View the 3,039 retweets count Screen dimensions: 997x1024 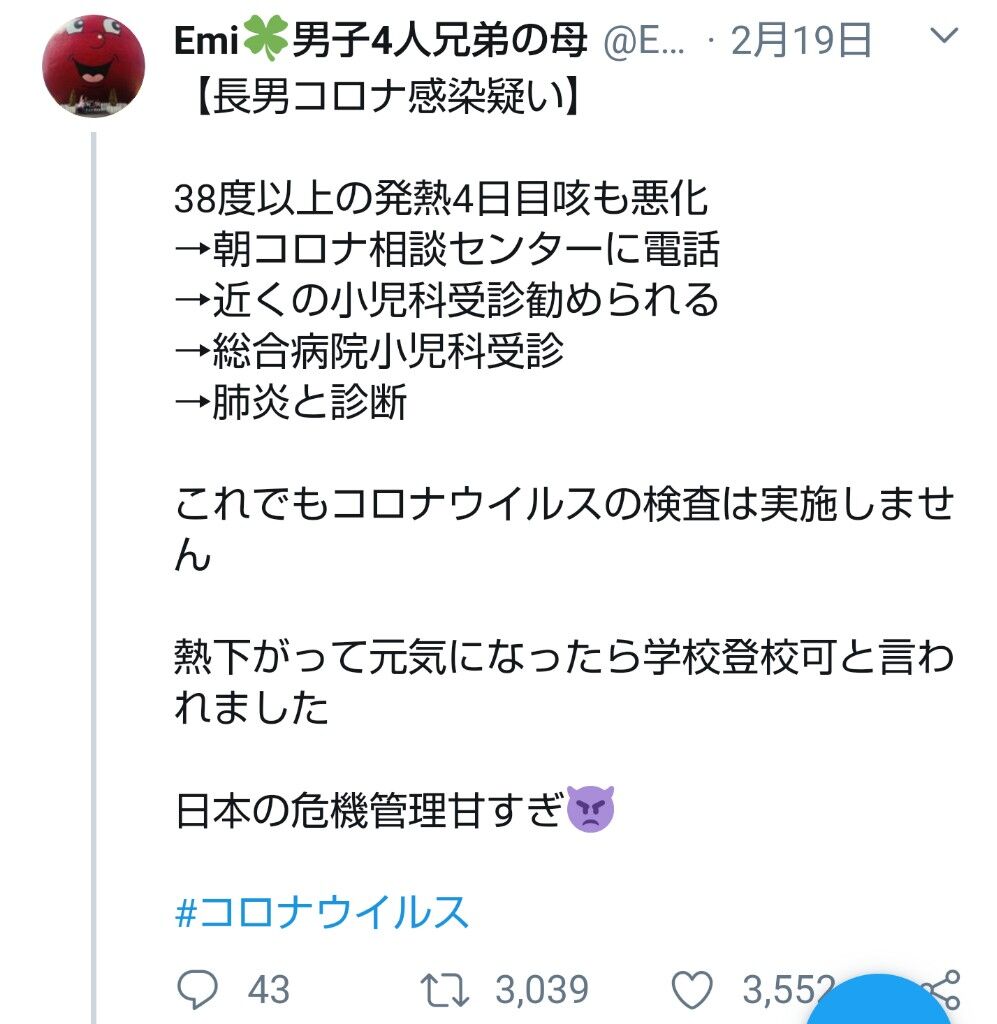(542, 989)
